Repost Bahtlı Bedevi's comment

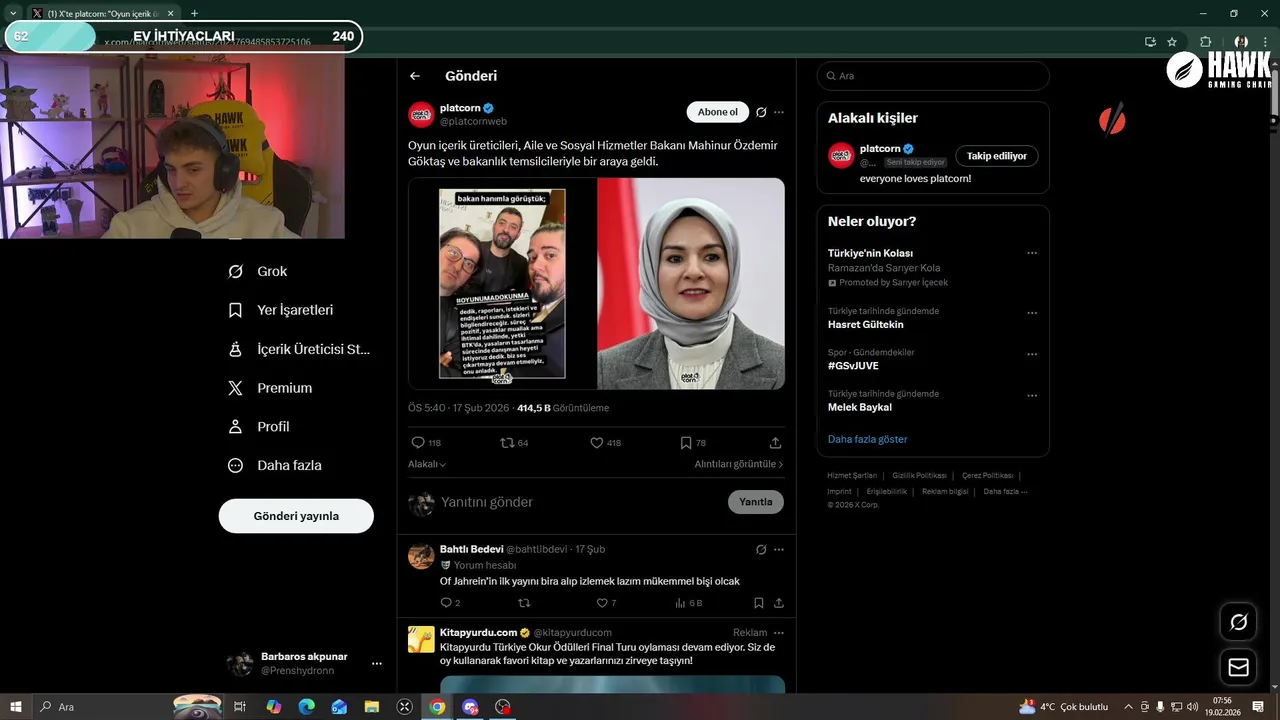coord(524,603)
